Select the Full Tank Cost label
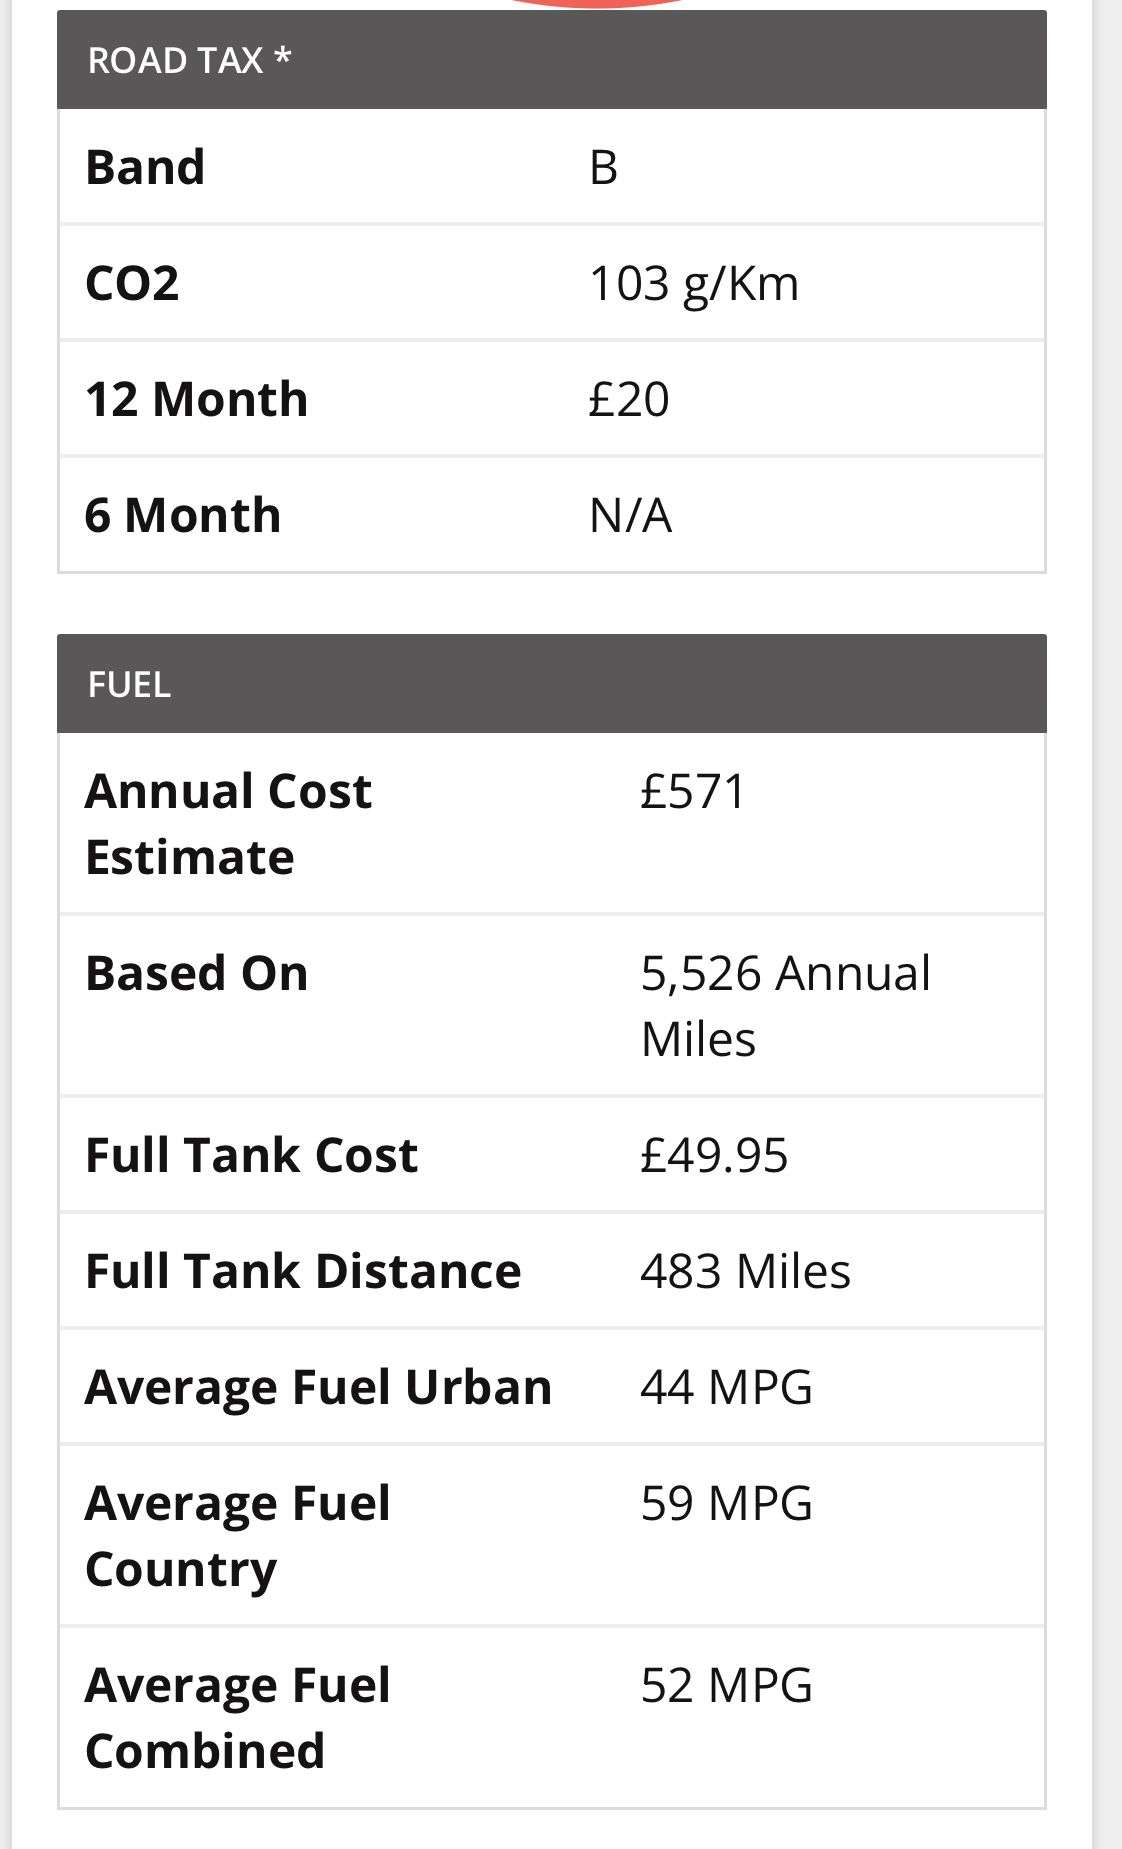This screenshot has width=1122, height=1849. click(x=251, y=1155)
